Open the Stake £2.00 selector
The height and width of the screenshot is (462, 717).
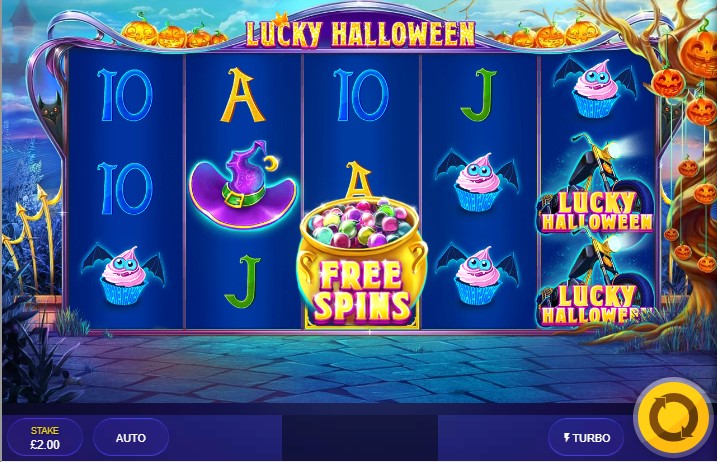[45, 438]
